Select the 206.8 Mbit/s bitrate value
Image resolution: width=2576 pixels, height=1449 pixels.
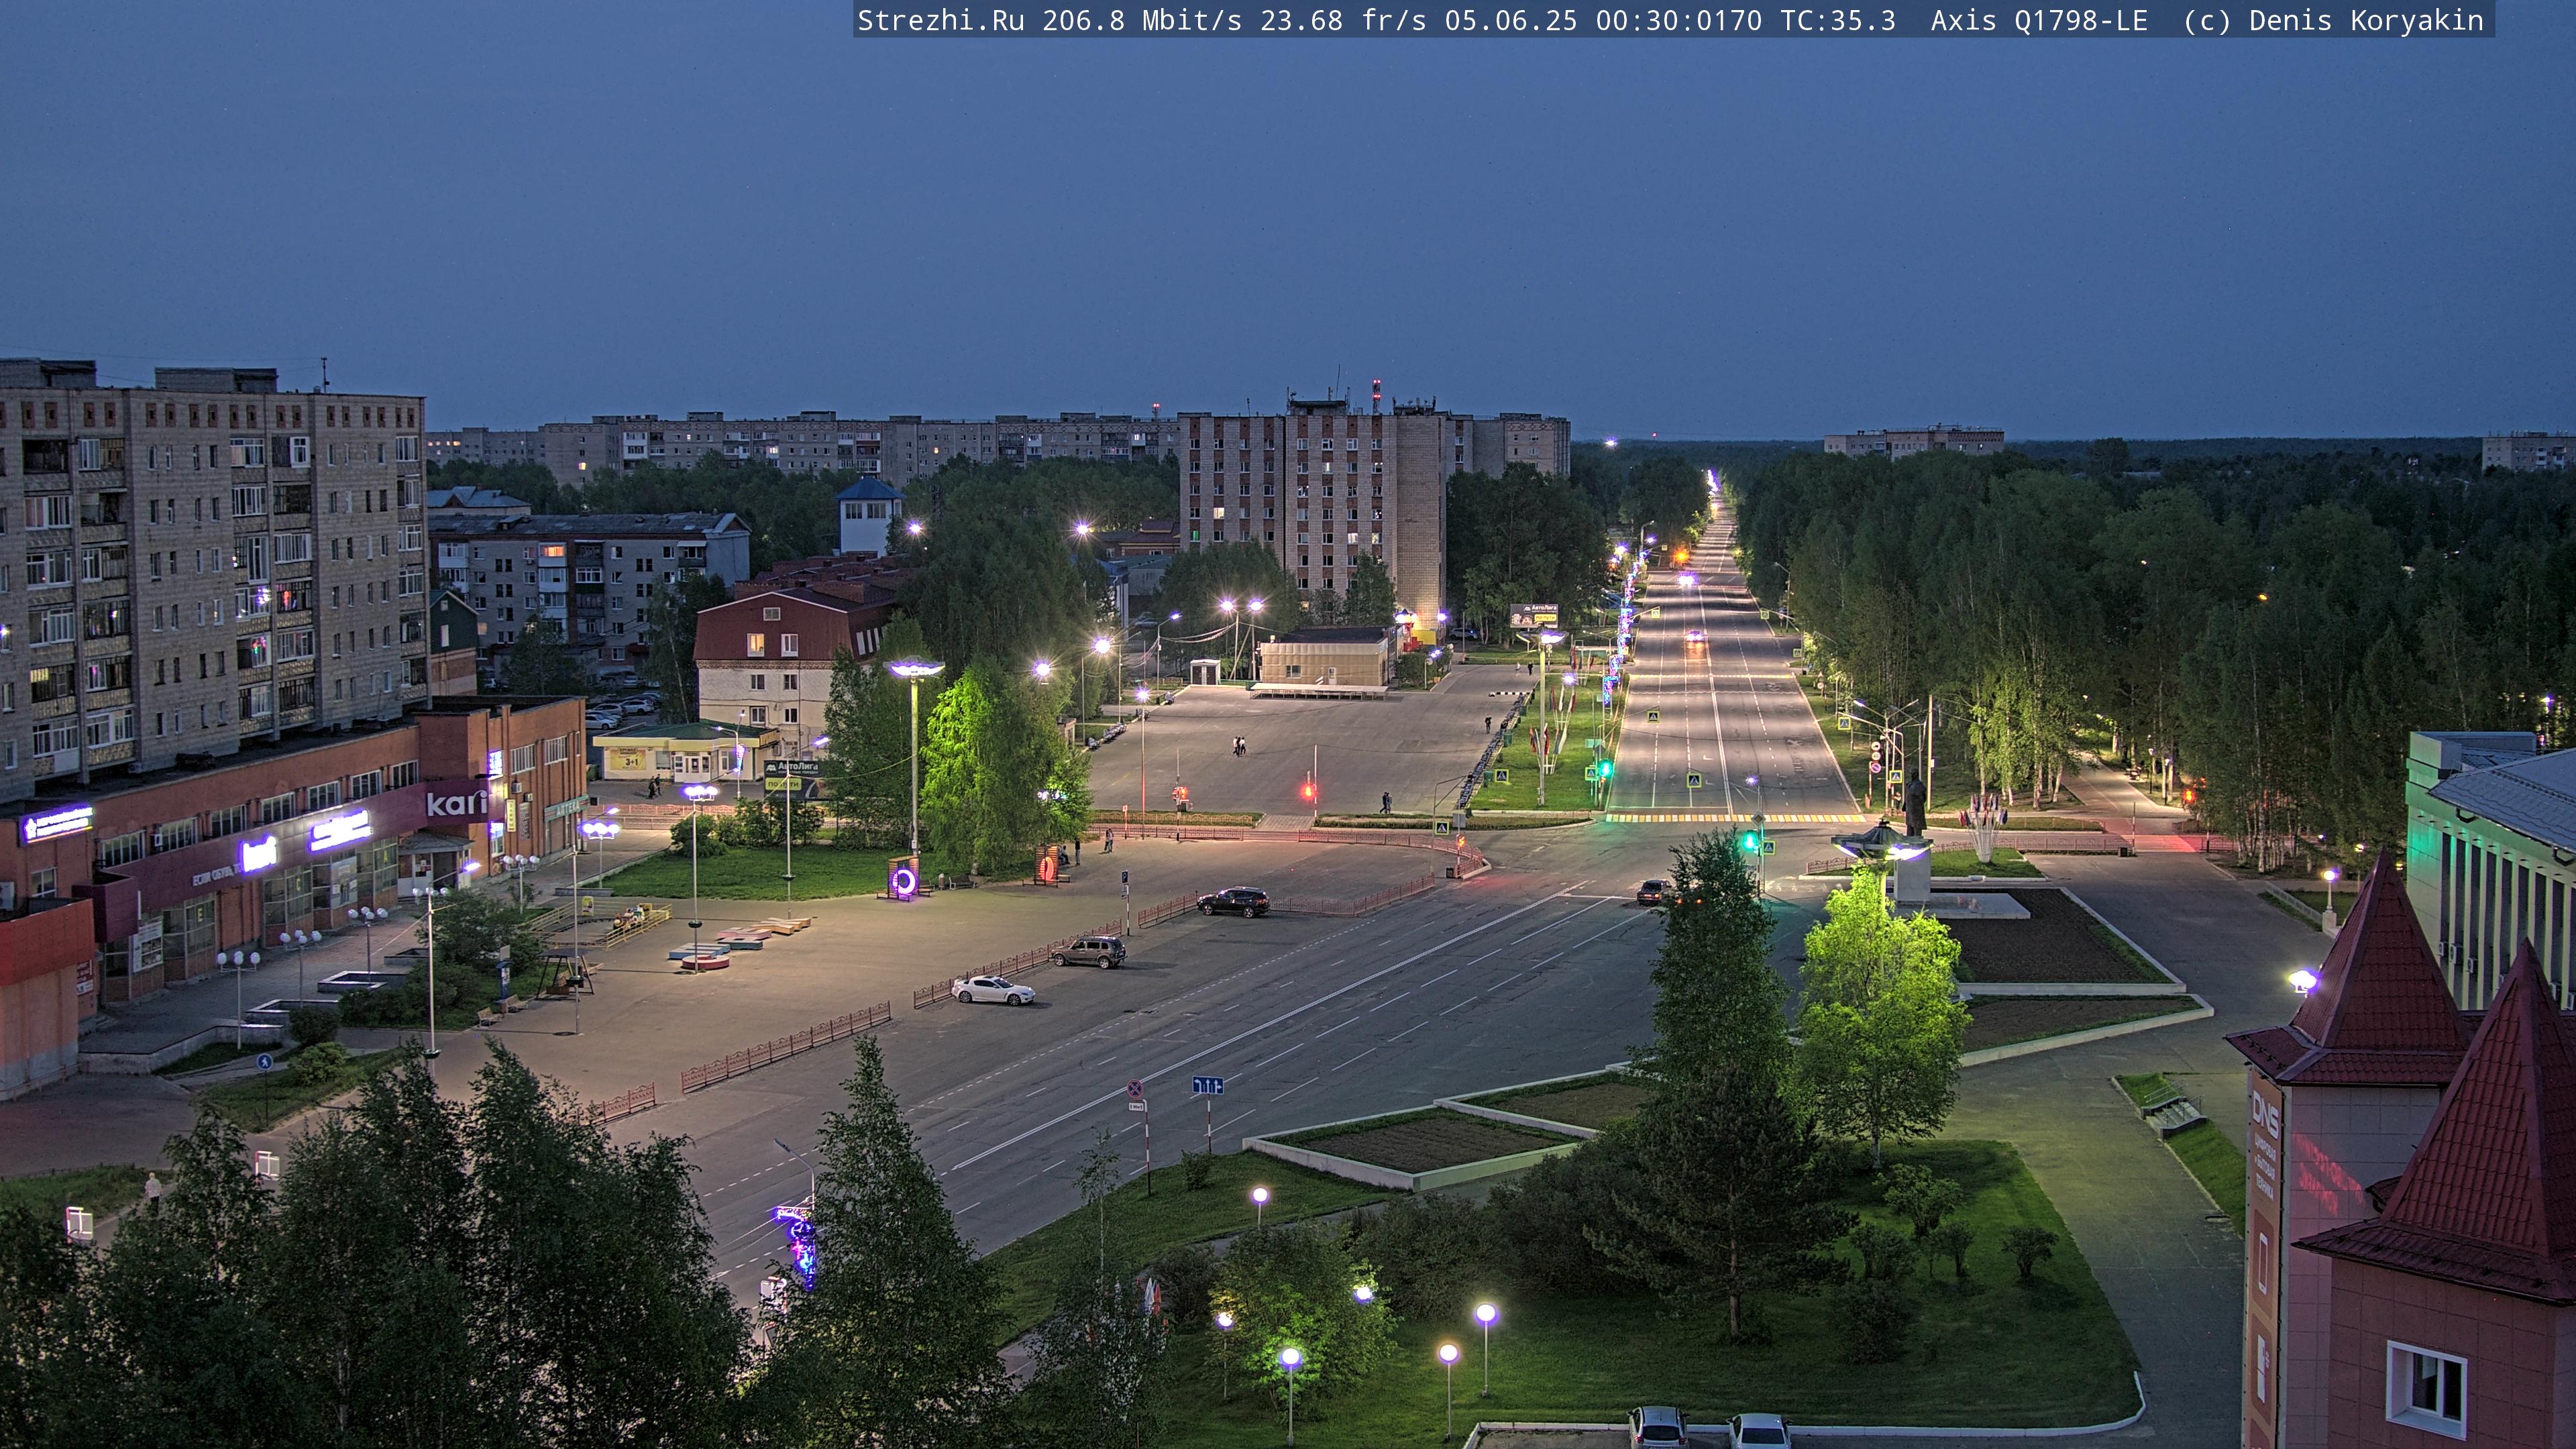tap(1141, 21)
